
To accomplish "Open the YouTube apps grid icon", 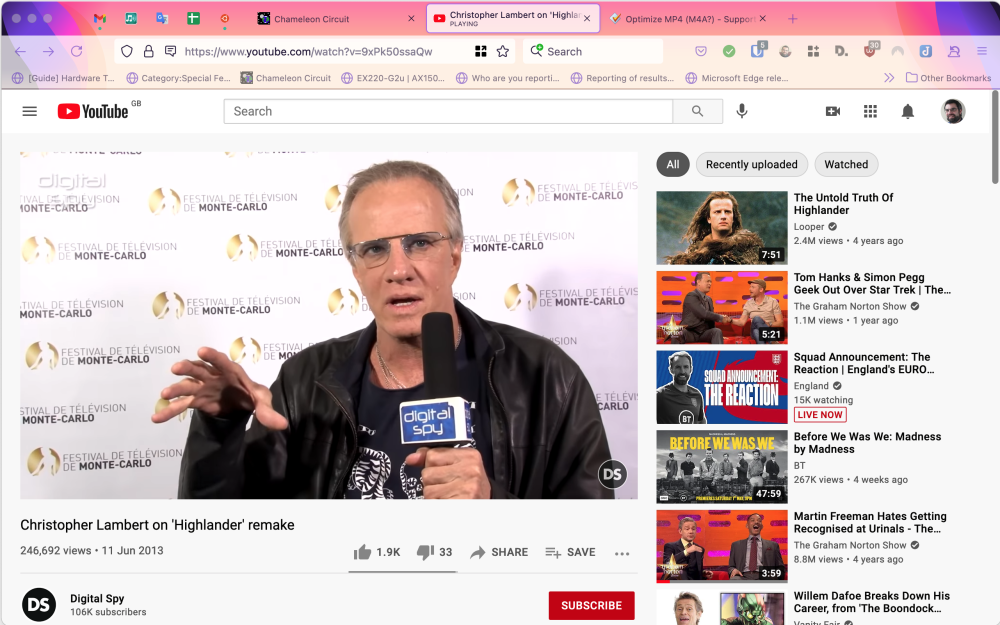I will 870,111.
